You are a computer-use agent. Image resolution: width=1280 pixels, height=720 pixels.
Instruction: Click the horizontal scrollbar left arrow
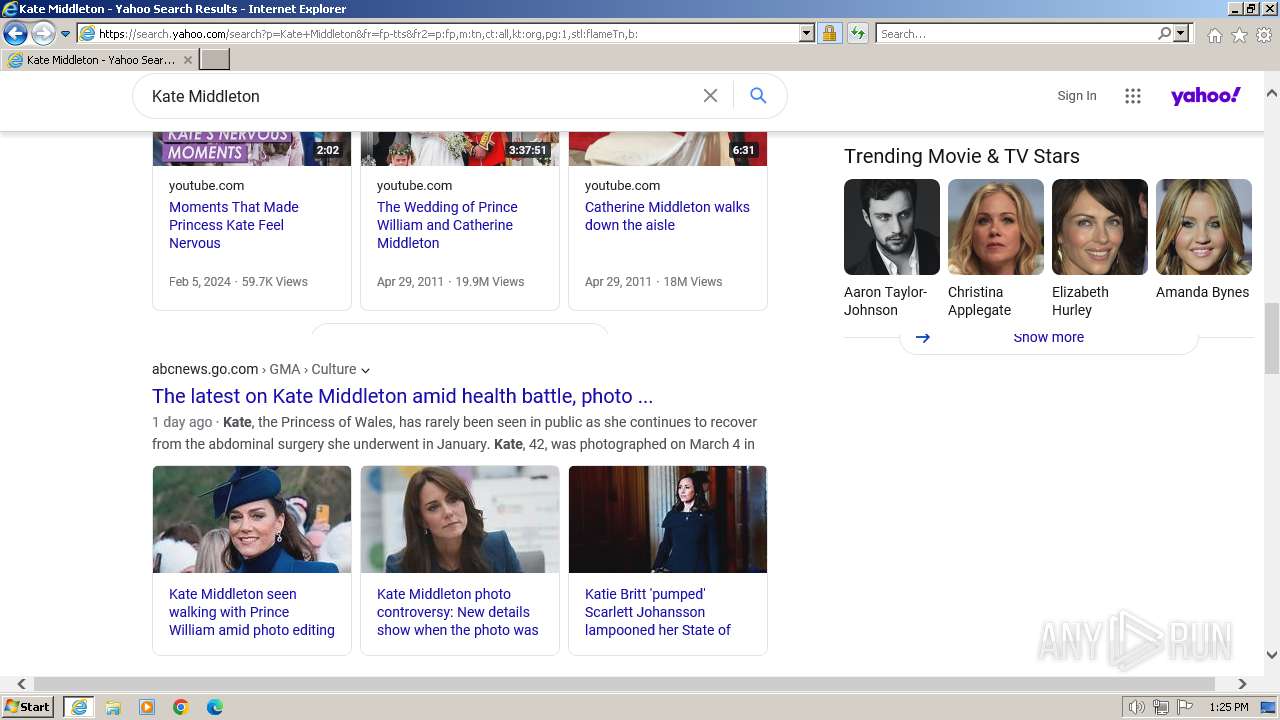(x=21, y=684)
